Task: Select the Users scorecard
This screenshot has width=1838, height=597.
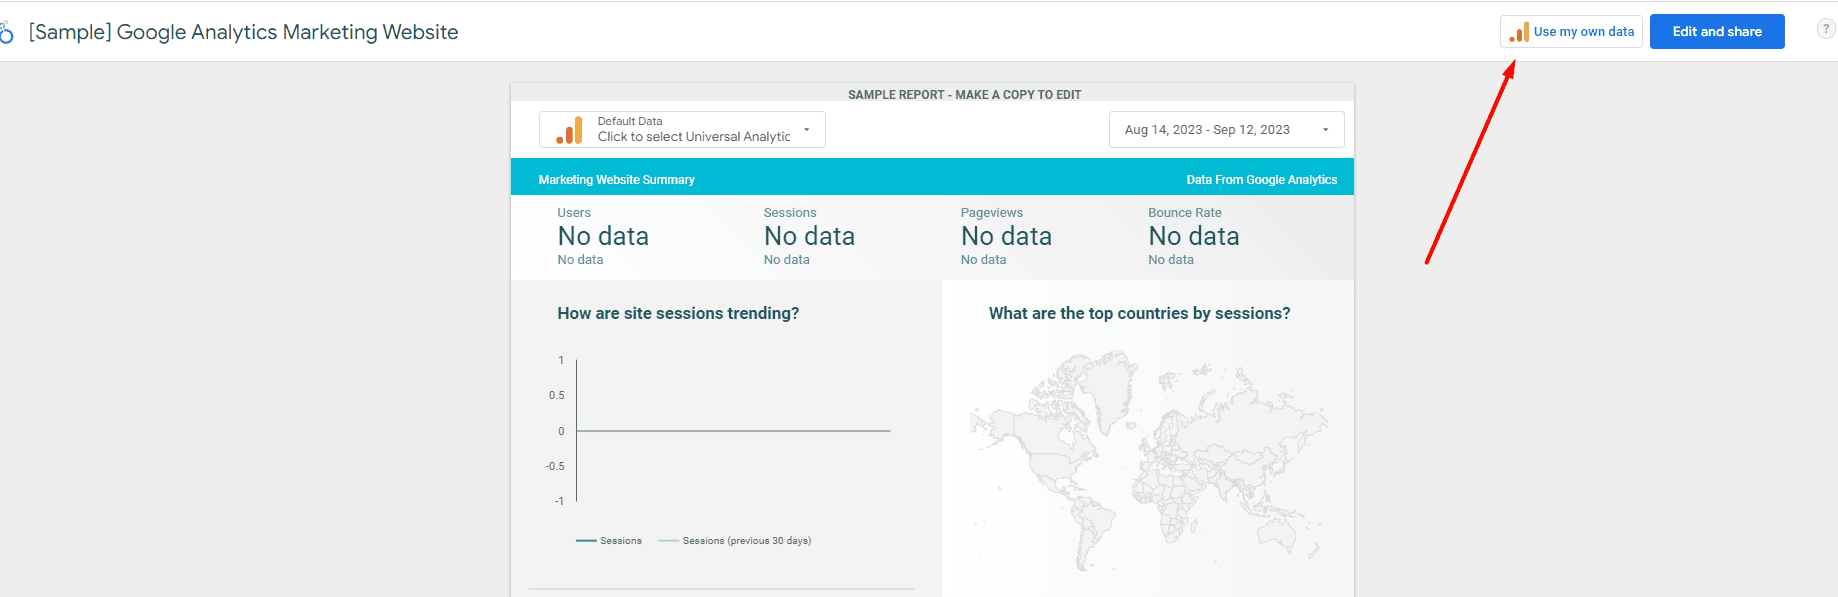Action: click(x=603, y=236)
